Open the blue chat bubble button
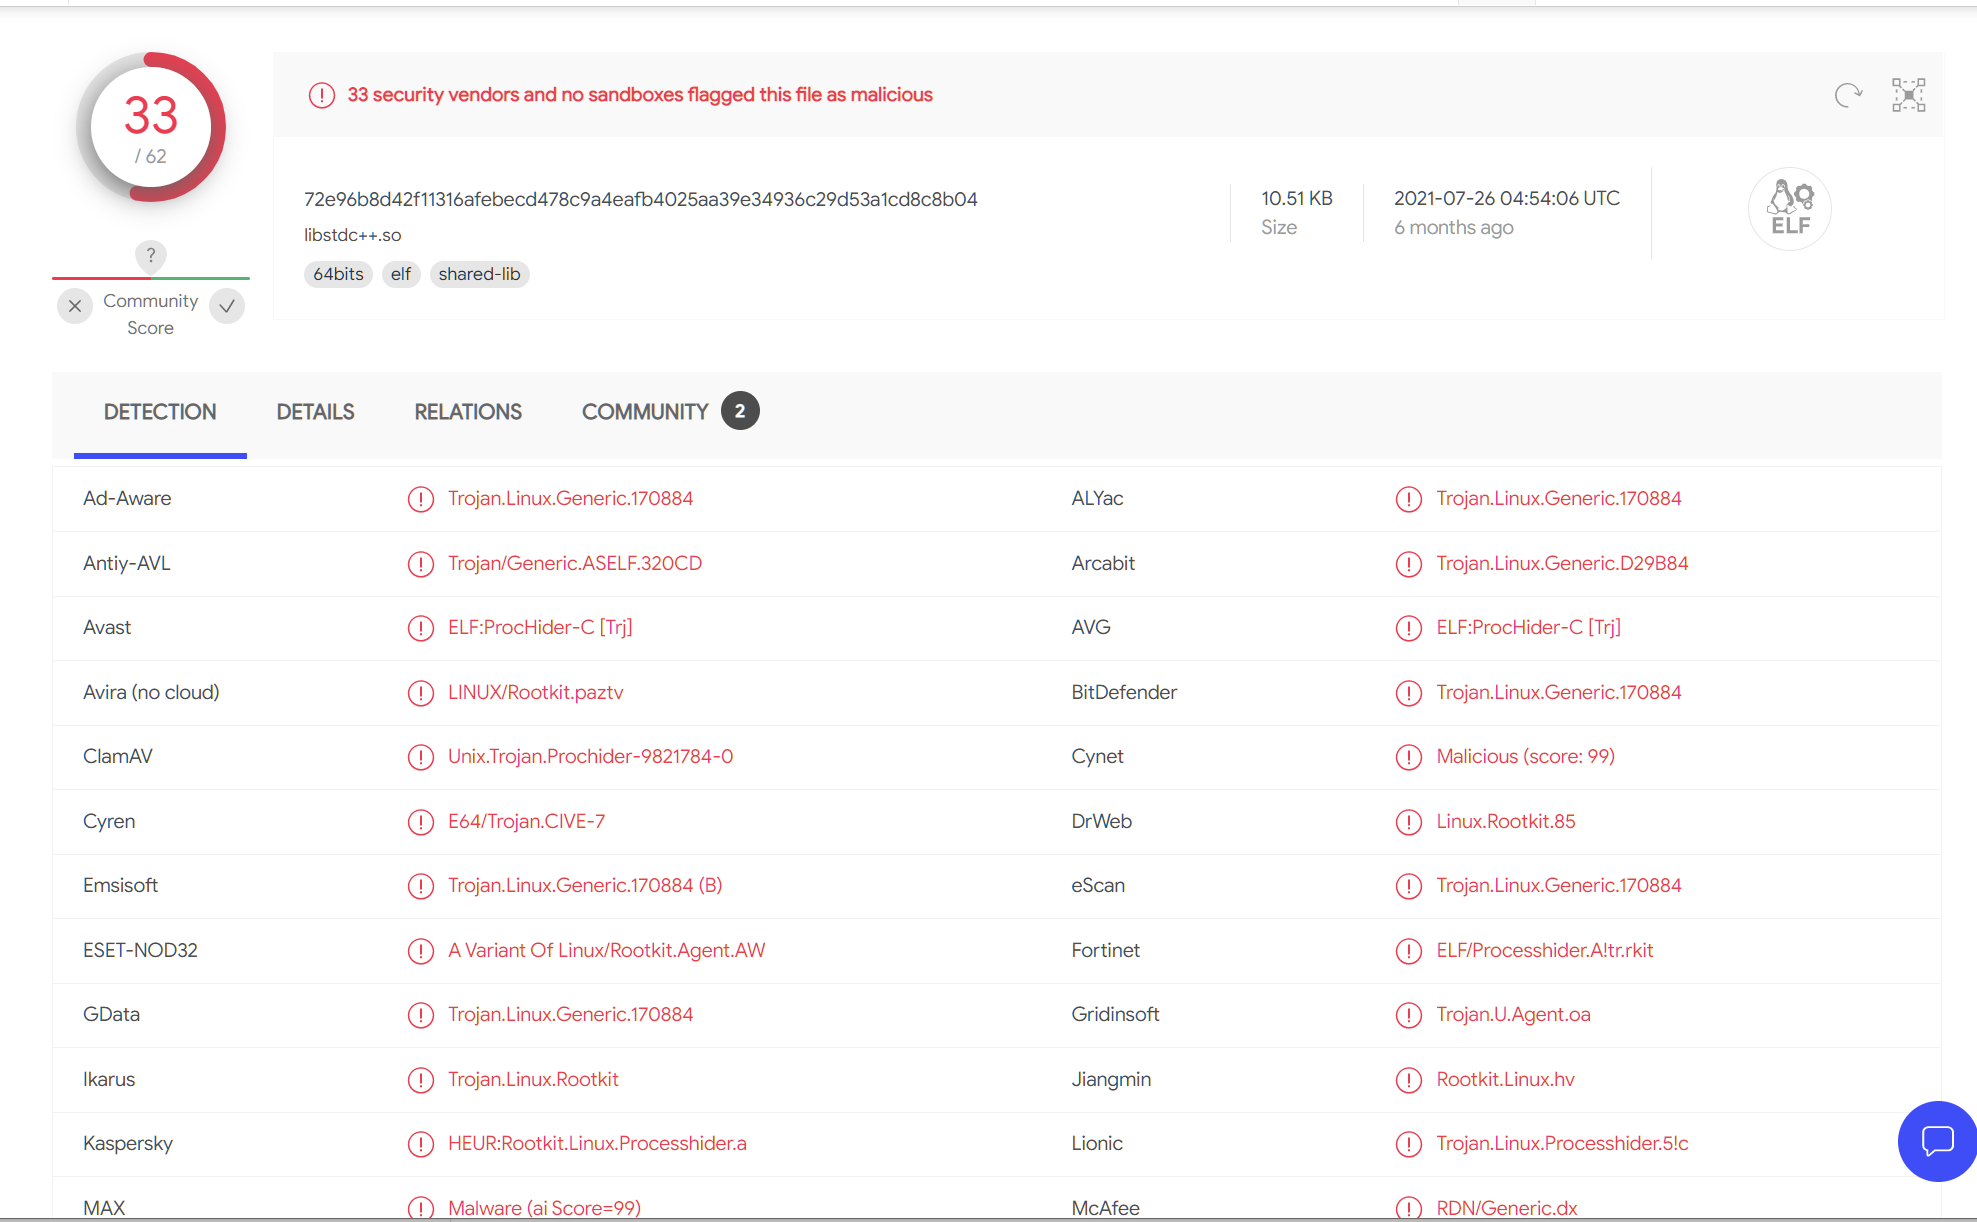 (1937, 1141)
